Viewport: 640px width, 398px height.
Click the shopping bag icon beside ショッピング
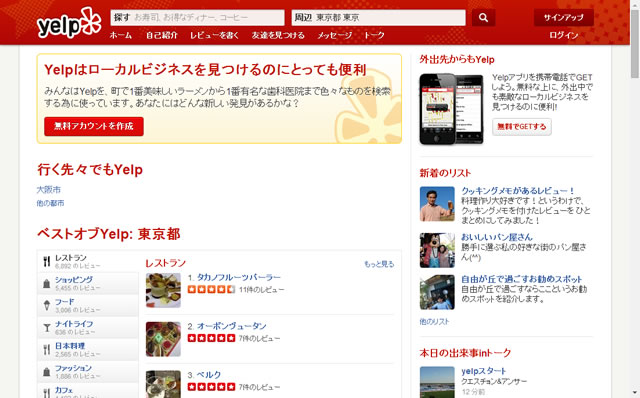click(47, 283)
